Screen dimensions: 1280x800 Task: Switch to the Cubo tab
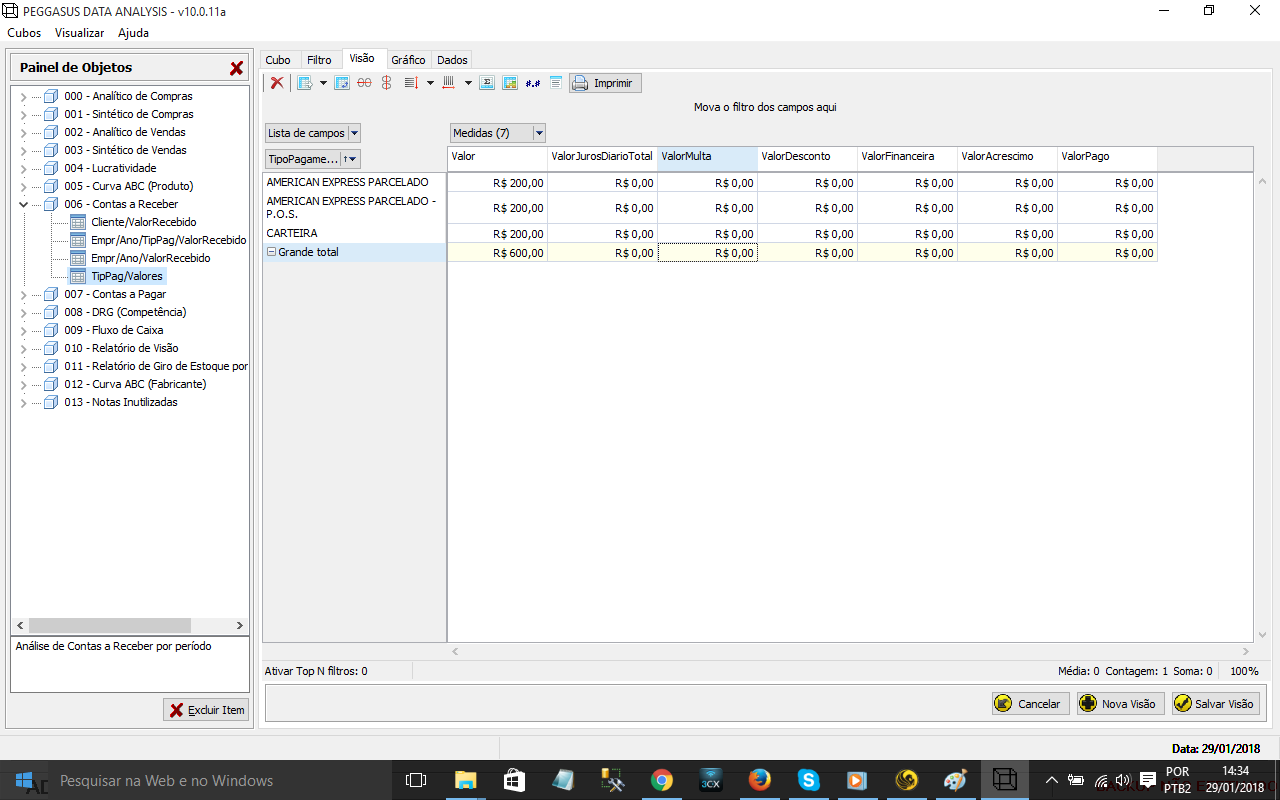pos(278,60)
